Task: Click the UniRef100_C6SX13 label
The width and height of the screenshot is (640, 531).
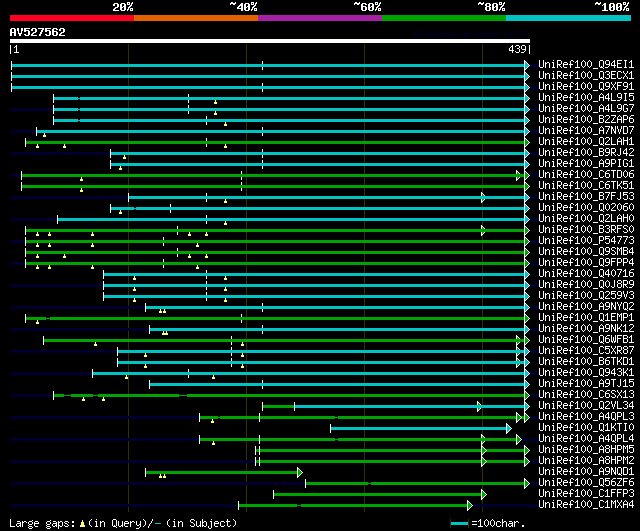Action: pyautogui.click(x=586, y=395)
